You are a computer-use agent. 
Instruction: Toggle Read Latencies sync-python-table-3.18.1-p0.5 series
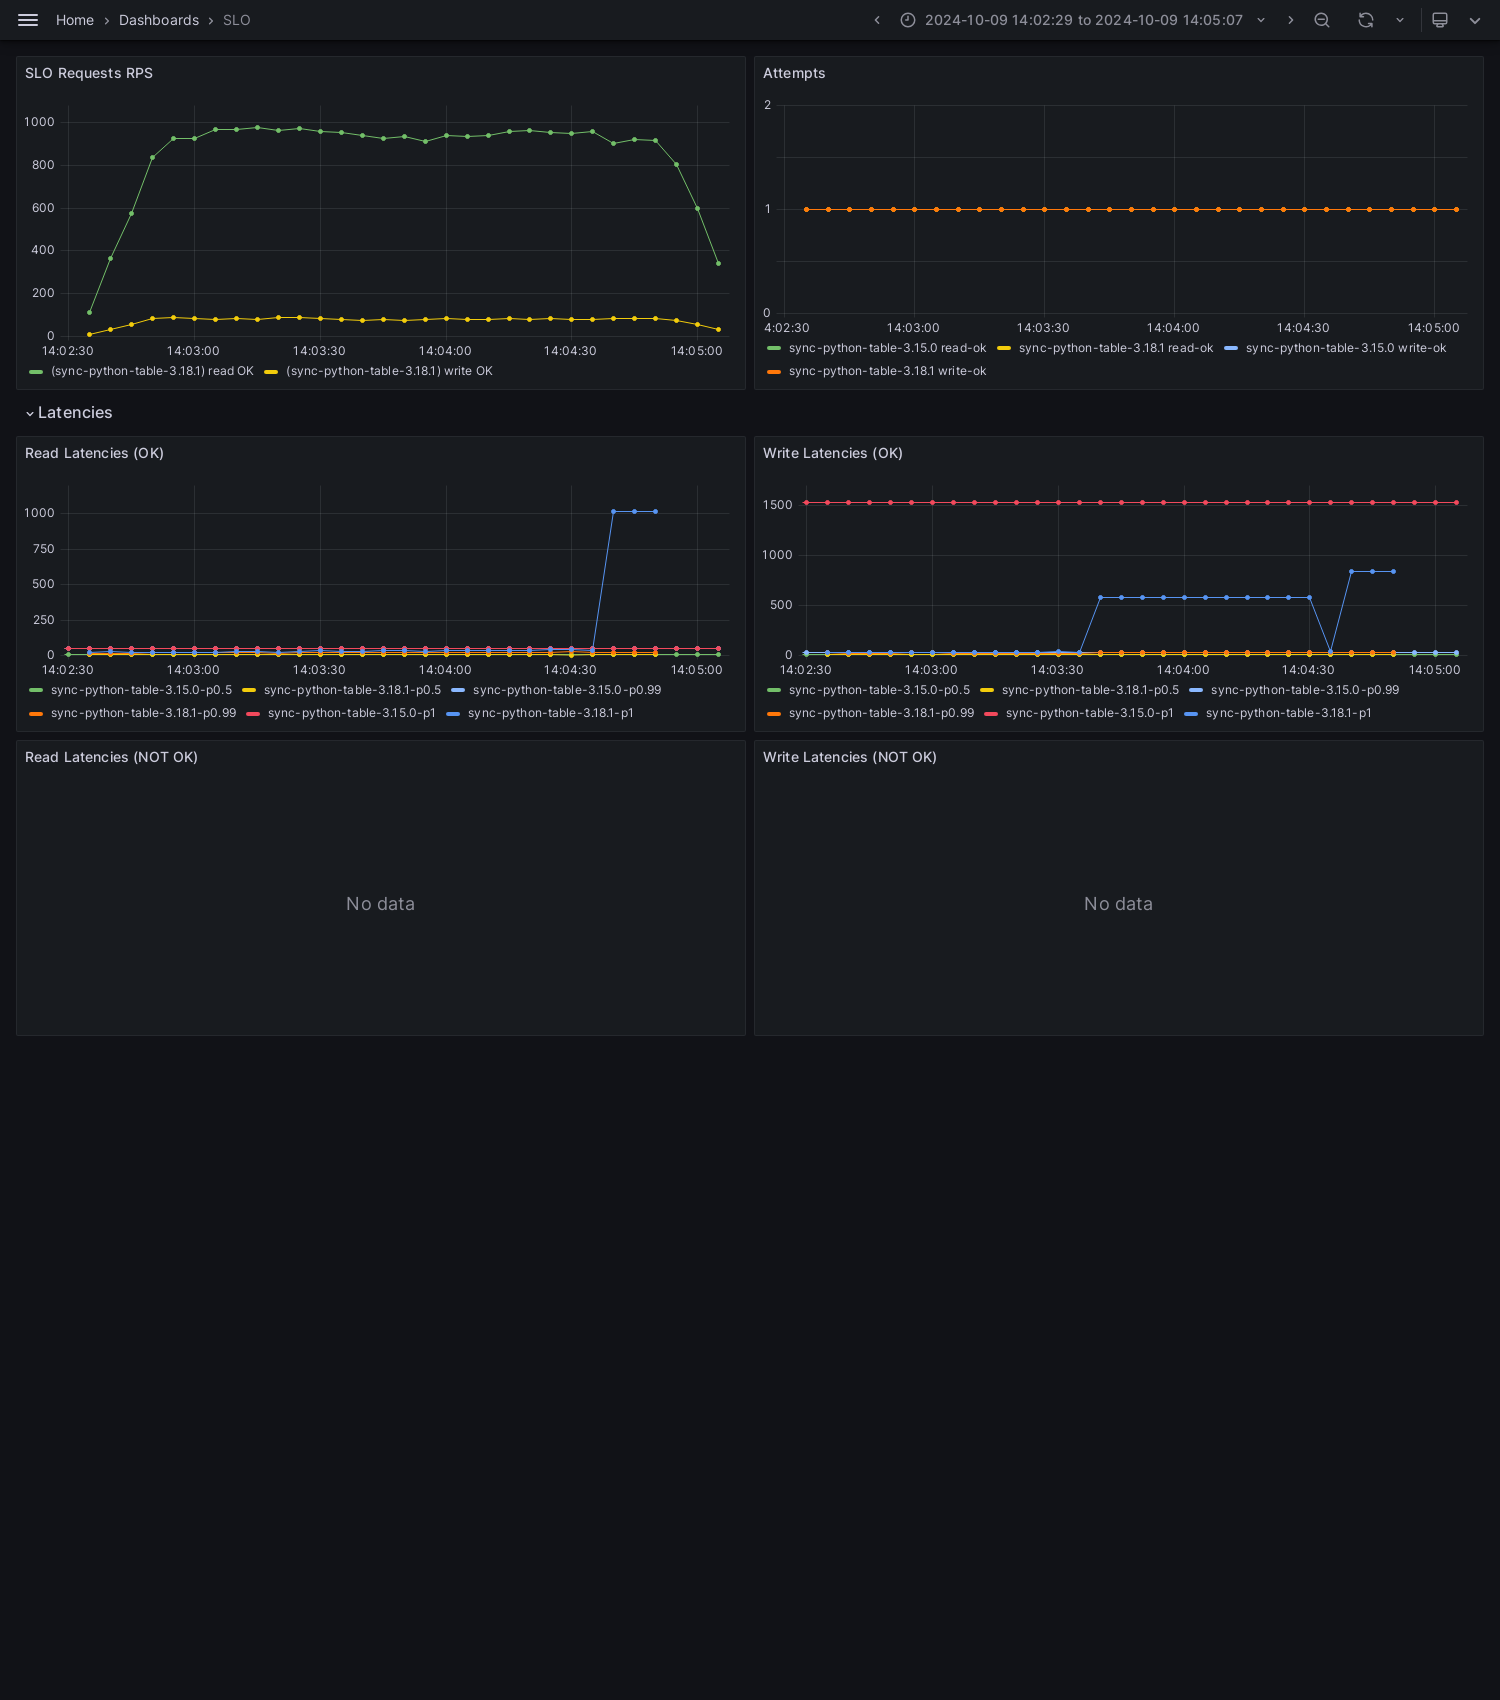tap(352, 690)
